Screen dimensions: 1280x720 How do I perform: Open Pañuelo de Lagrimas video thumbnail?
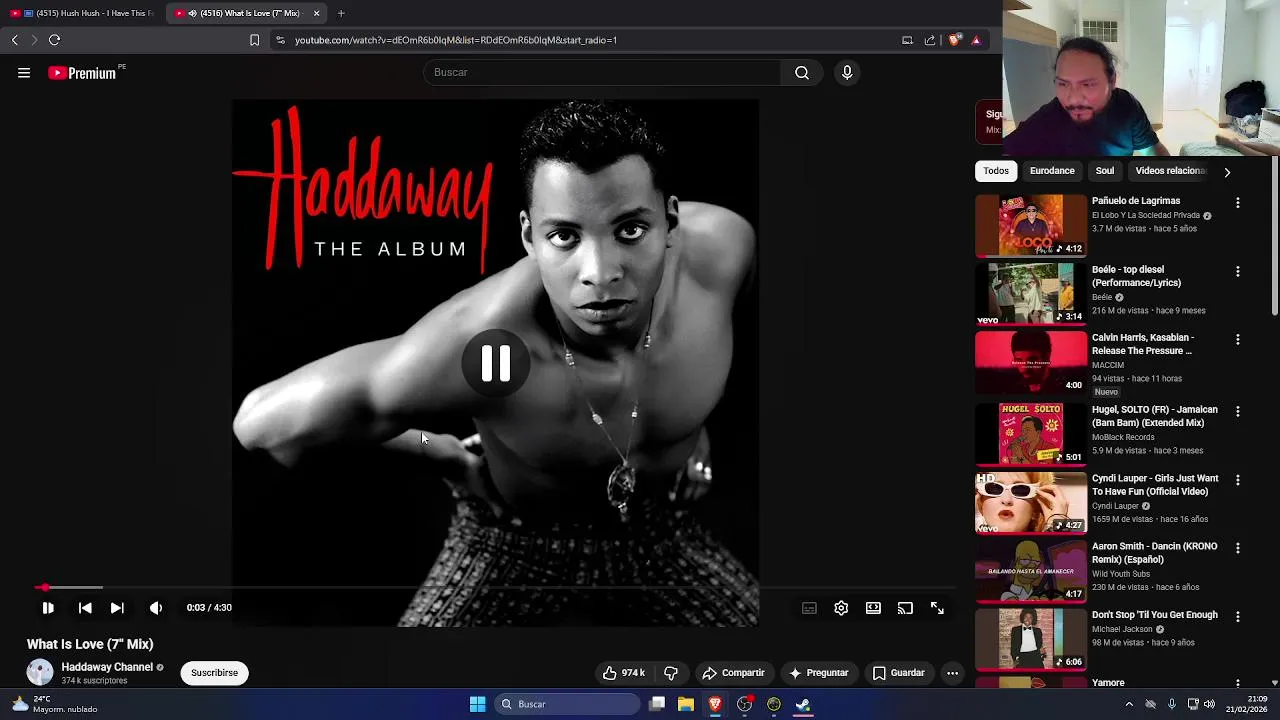(x=1031, y=225)
